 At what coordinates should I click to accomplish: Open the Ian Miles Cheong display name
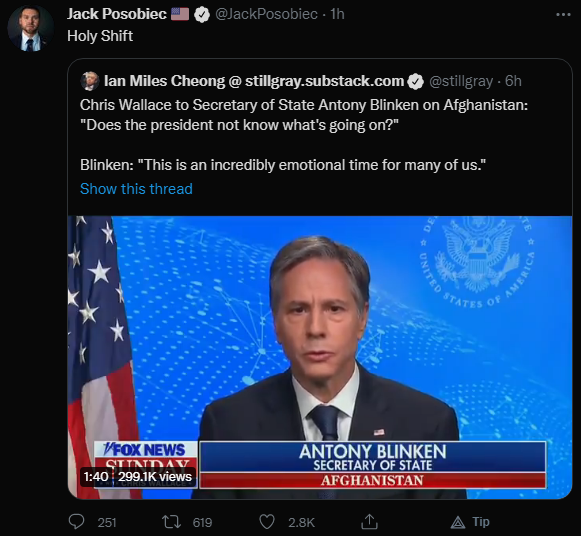click(x=254, y=81)
